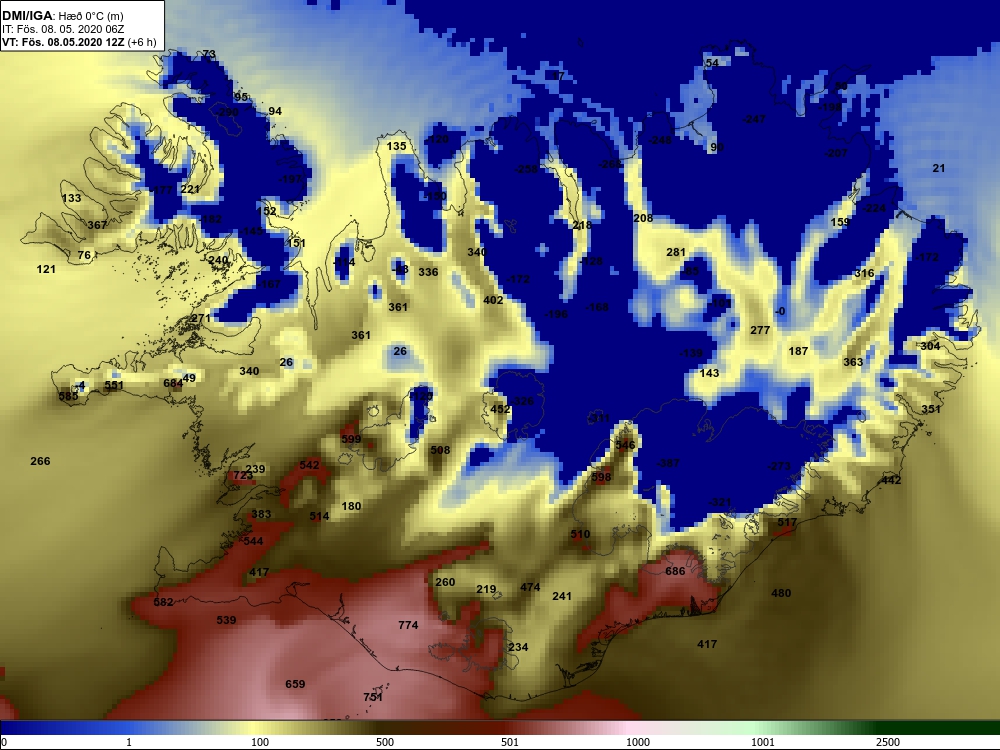
Task: Click the value 281
Action: pos(675,252)
